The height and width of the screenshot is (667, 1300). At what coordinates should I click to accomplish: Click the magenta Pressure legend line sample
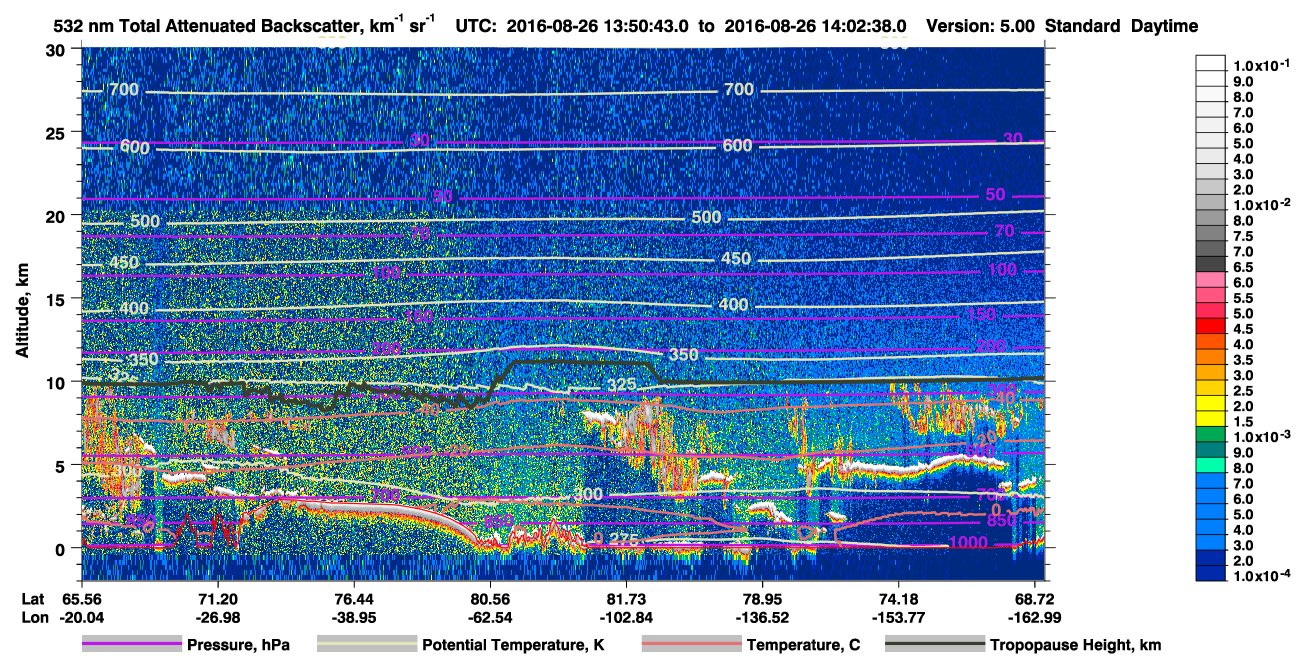pos(132,645)
